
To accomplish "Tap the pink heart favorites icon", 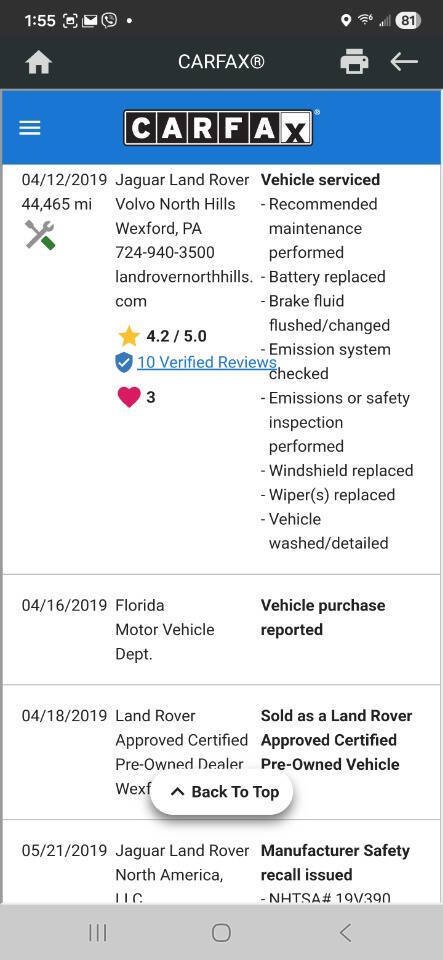I will [x=128, y=397].
